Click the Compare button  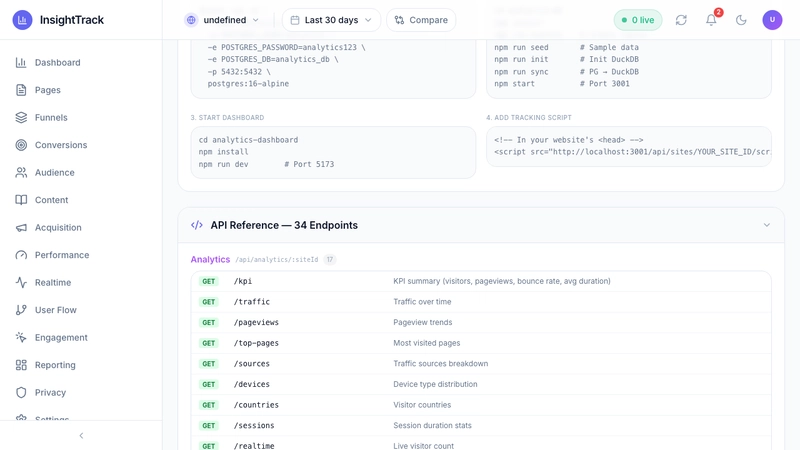421,20
